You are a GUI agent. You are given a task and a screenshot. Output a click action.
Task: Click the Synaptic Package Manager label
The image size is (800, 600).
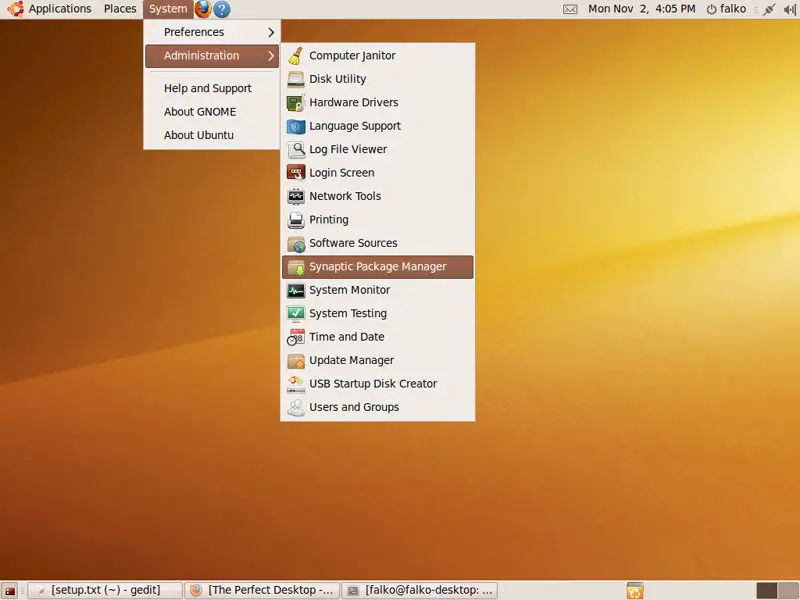coord(378,267)
